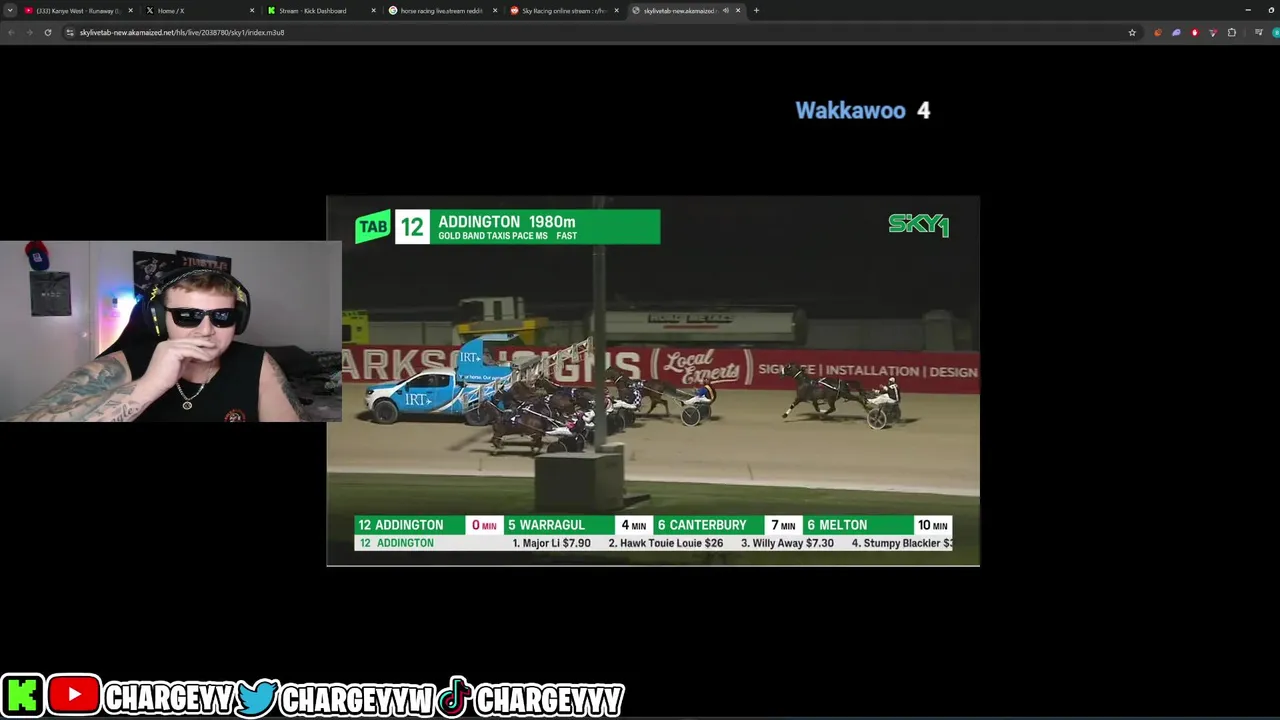Screen dimensions: 1280x720
Task: Click the ADDINGTON 1980m race title
Action: click(x=507, y=222)
